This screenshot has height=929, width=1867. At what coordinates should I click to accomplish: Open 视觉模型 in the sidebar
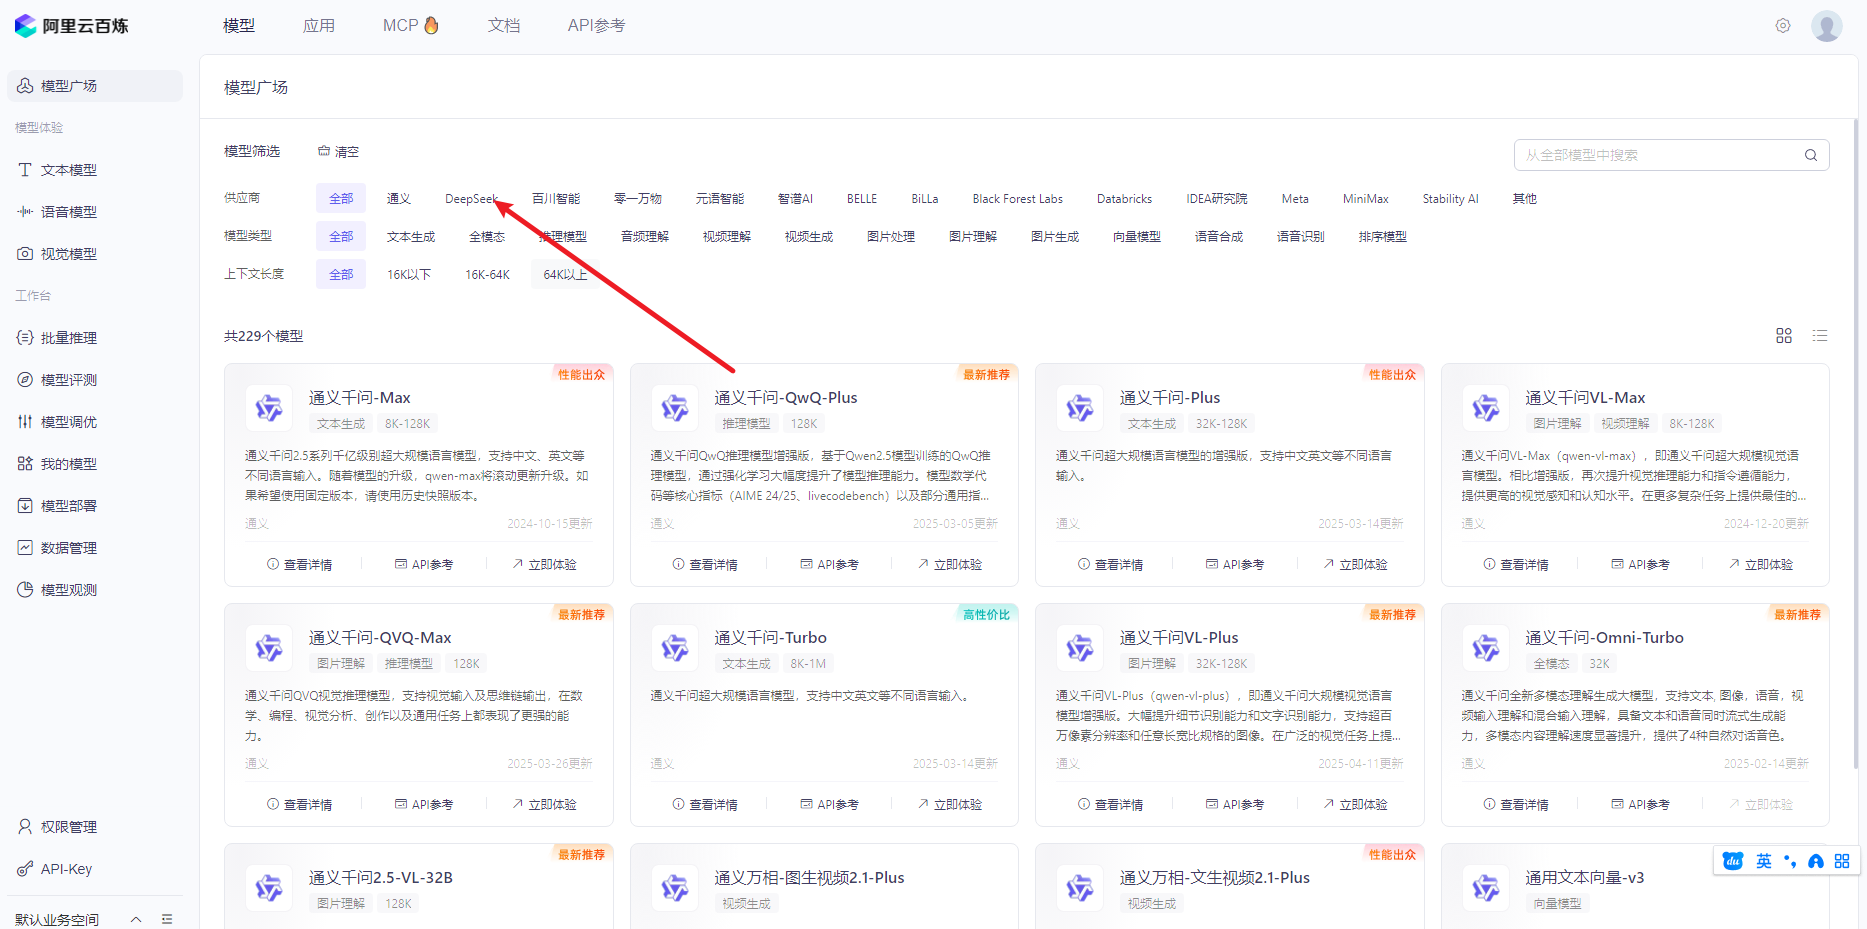(69, 254)
